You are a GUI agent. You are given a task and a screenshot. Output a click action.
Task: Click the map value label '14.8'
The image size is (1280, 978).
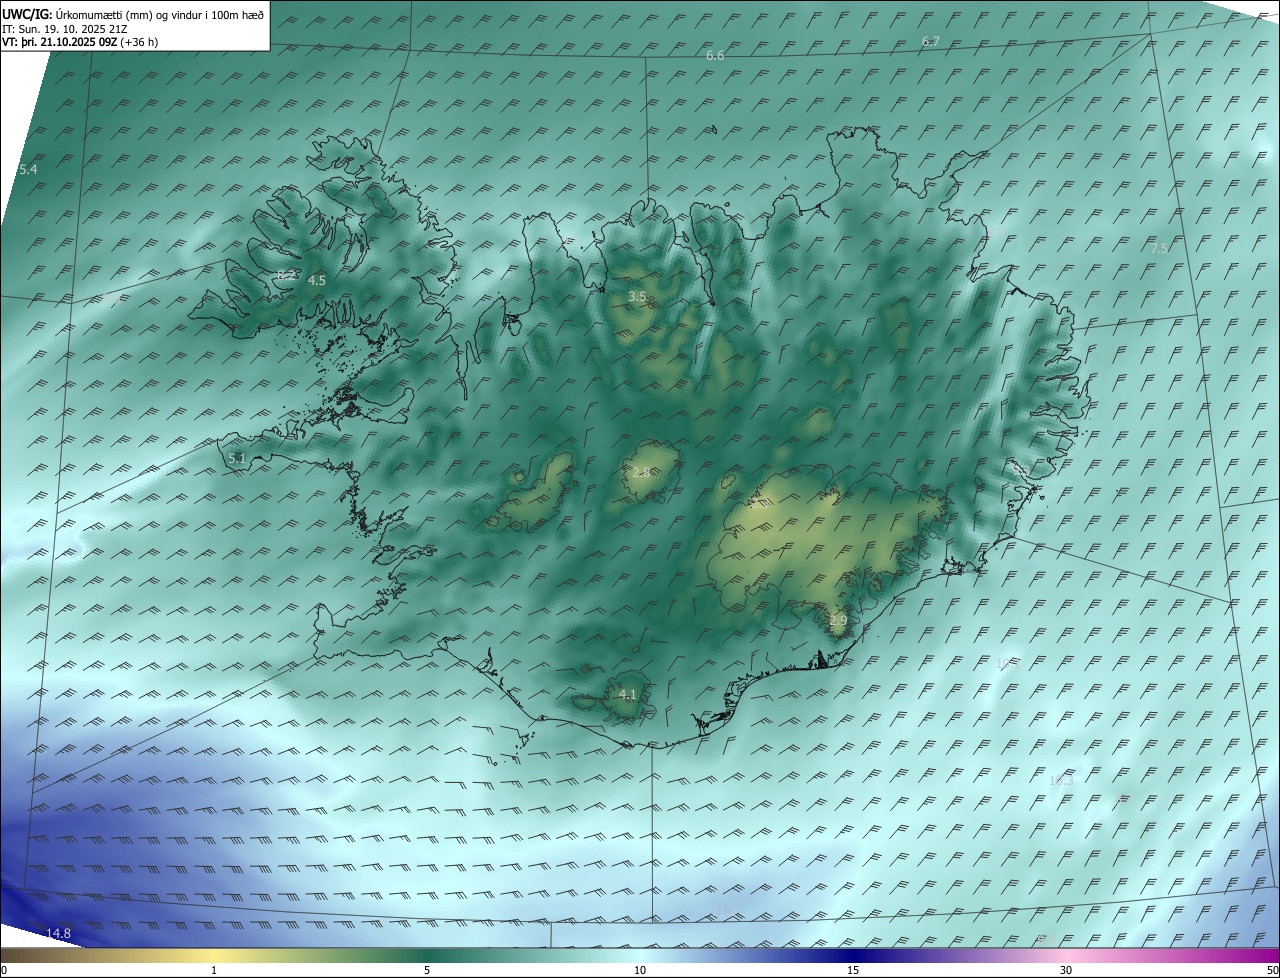point(59,934)
